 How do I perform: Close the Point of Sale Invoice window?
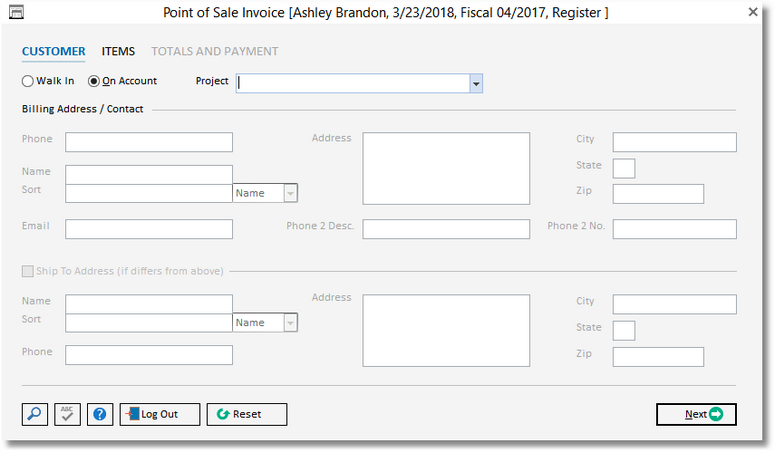pyautogui.click(x=753, y=12)
